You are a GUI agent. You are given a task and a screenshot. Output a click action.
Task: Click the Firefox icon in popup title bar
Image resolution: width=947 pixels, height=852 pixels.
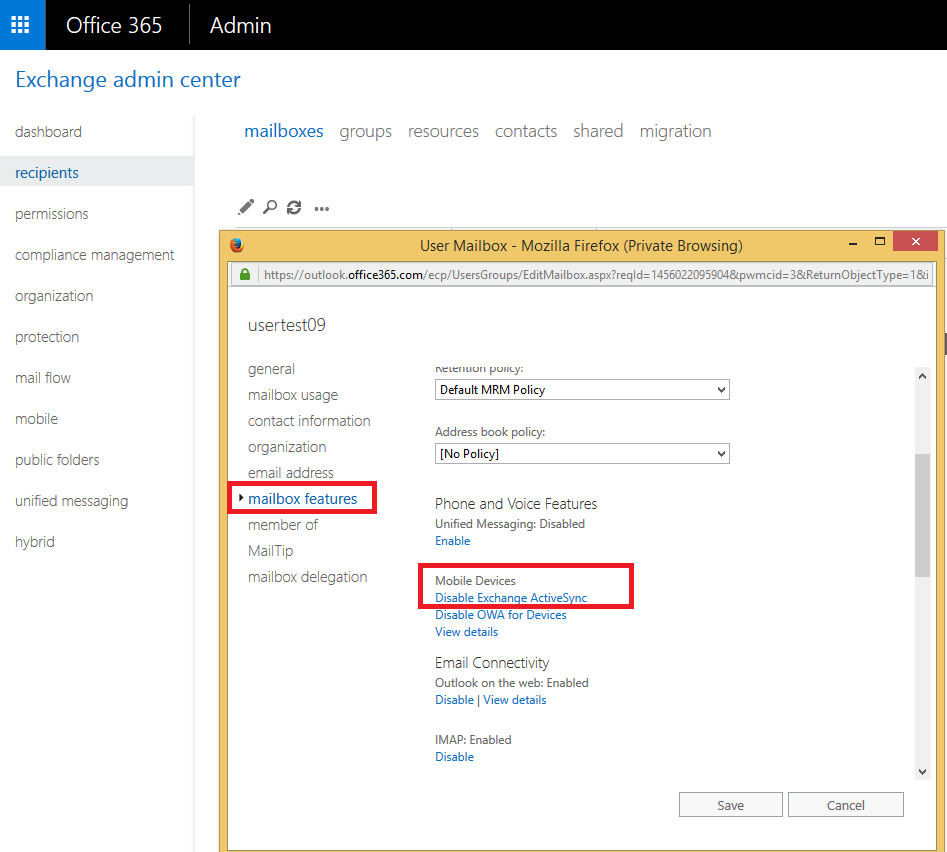(x=237, y=245)
